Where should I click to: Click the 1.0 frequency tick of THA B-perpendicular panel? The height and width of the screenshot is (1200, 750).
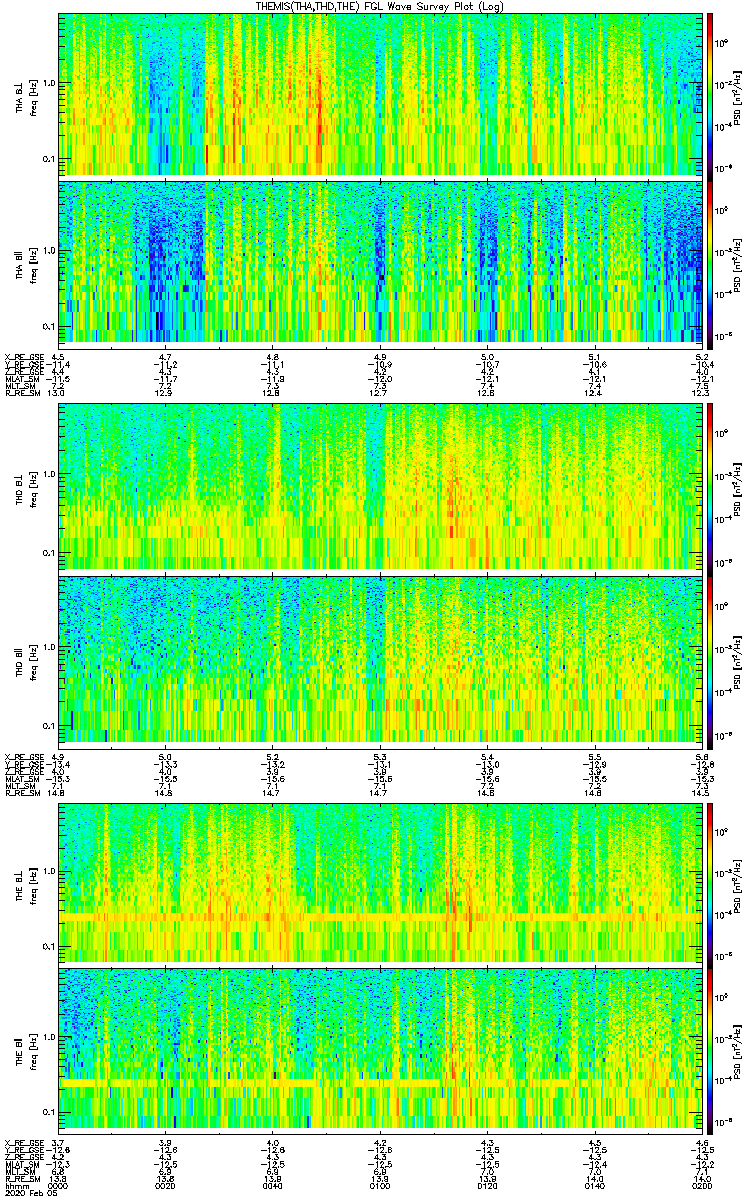pyautogui.click(x=48, y=83)
